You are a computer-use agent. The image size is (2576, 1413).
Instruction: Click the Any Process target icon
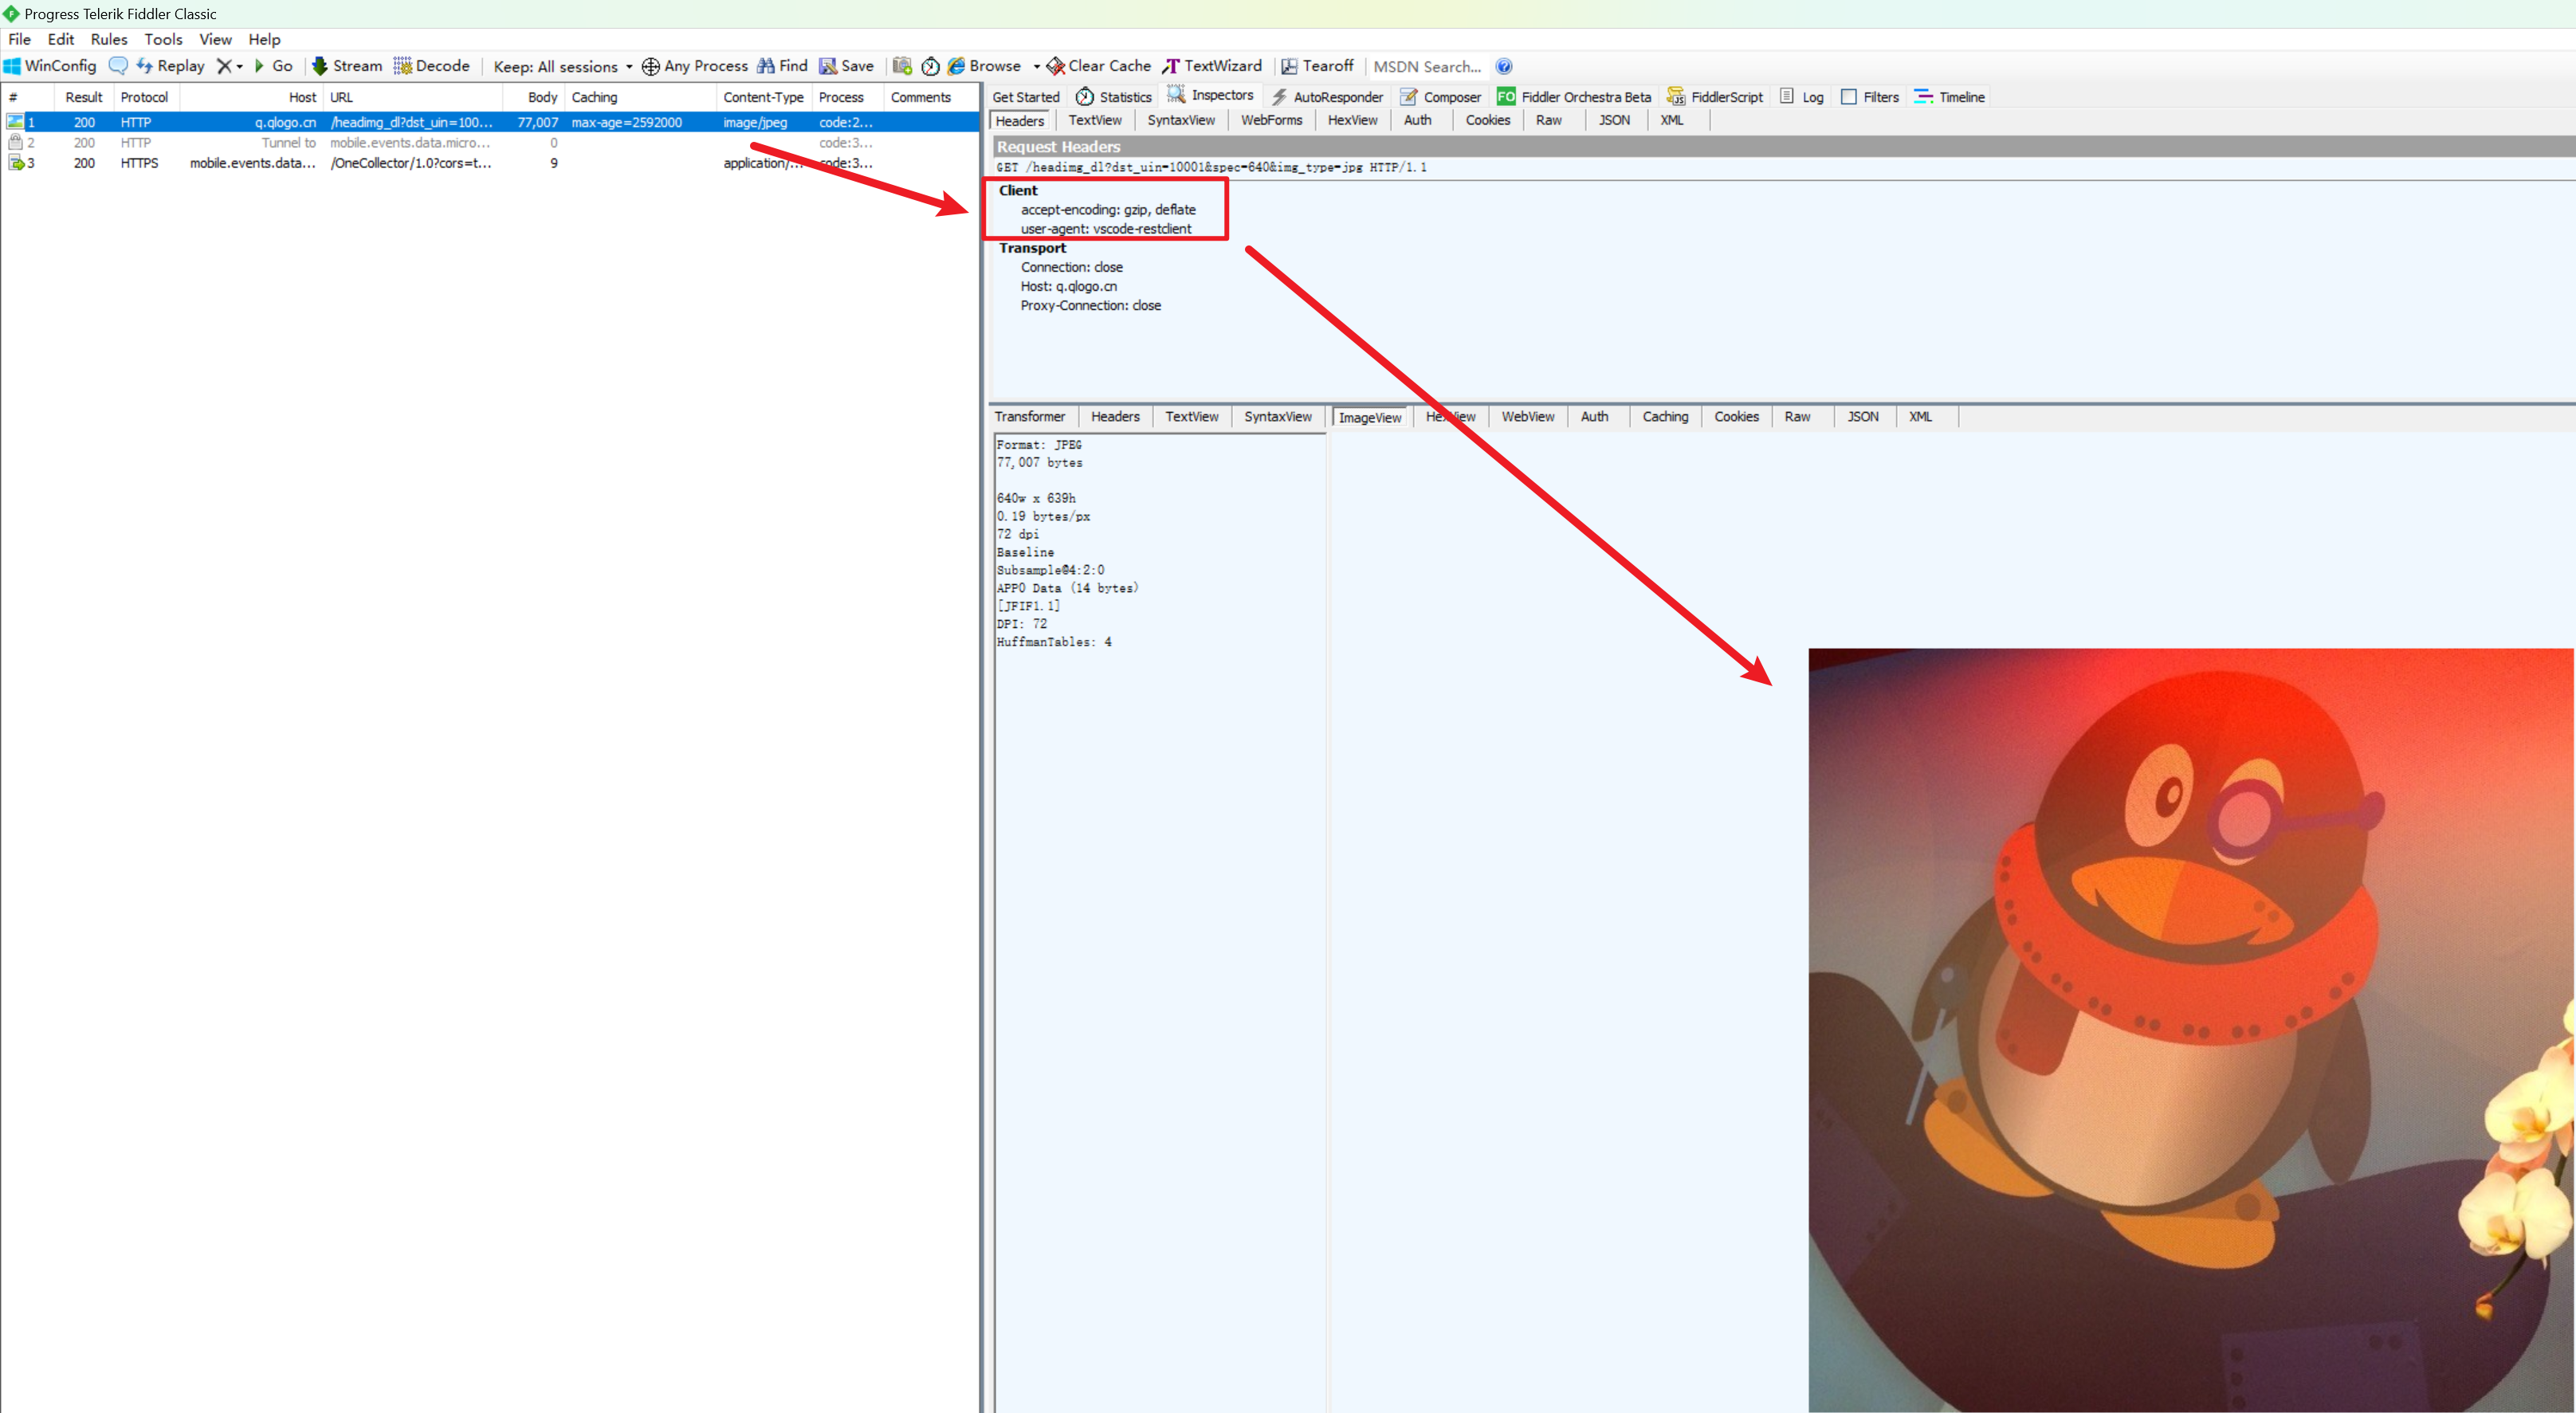tap(650, 66)
